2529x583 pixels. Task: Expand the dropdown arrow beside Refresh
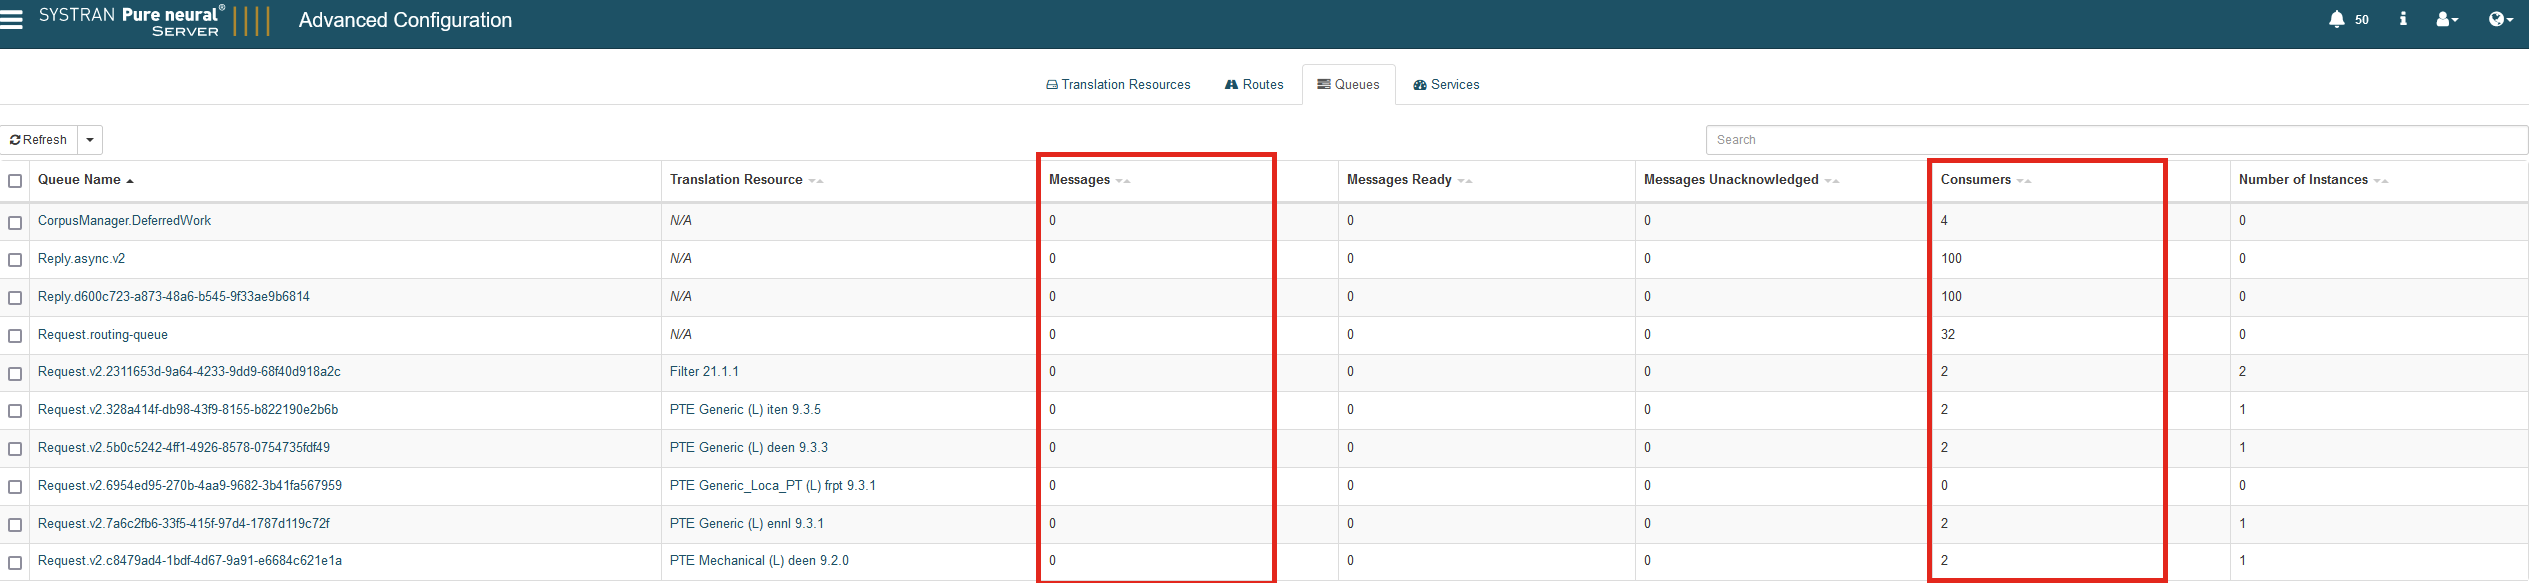click(90, 140)
